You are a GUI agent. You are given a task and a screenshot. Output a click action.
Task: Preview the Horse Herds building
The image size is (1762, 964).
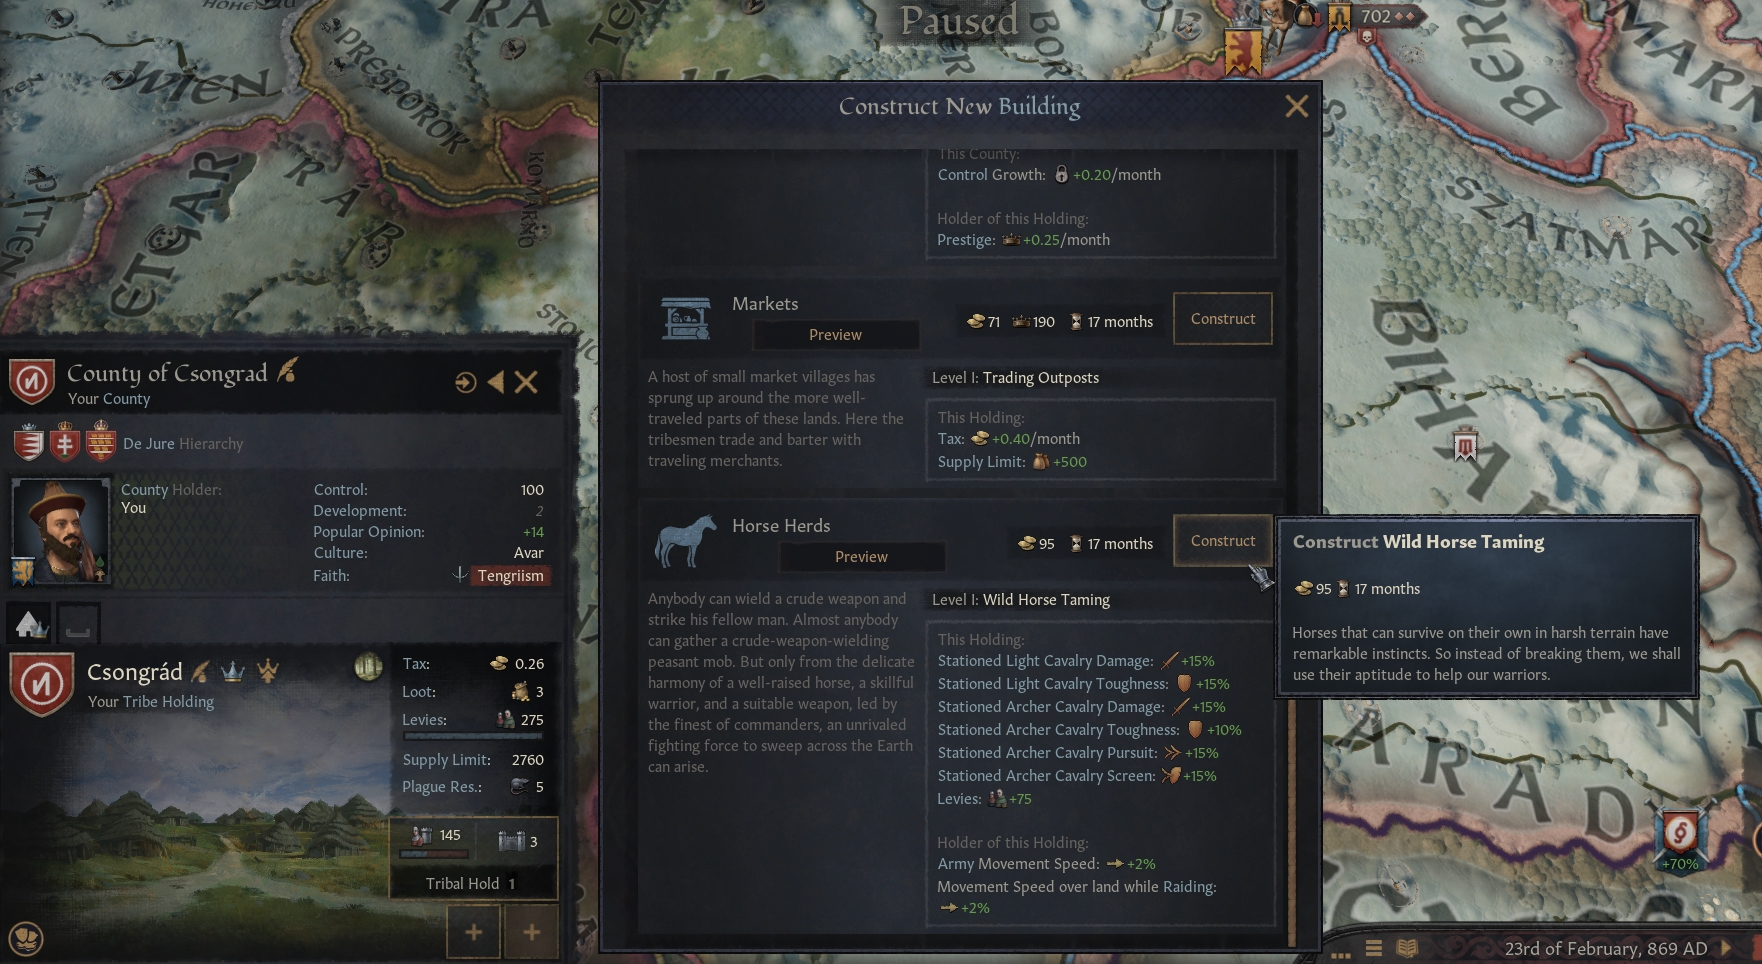pos(861,557)
